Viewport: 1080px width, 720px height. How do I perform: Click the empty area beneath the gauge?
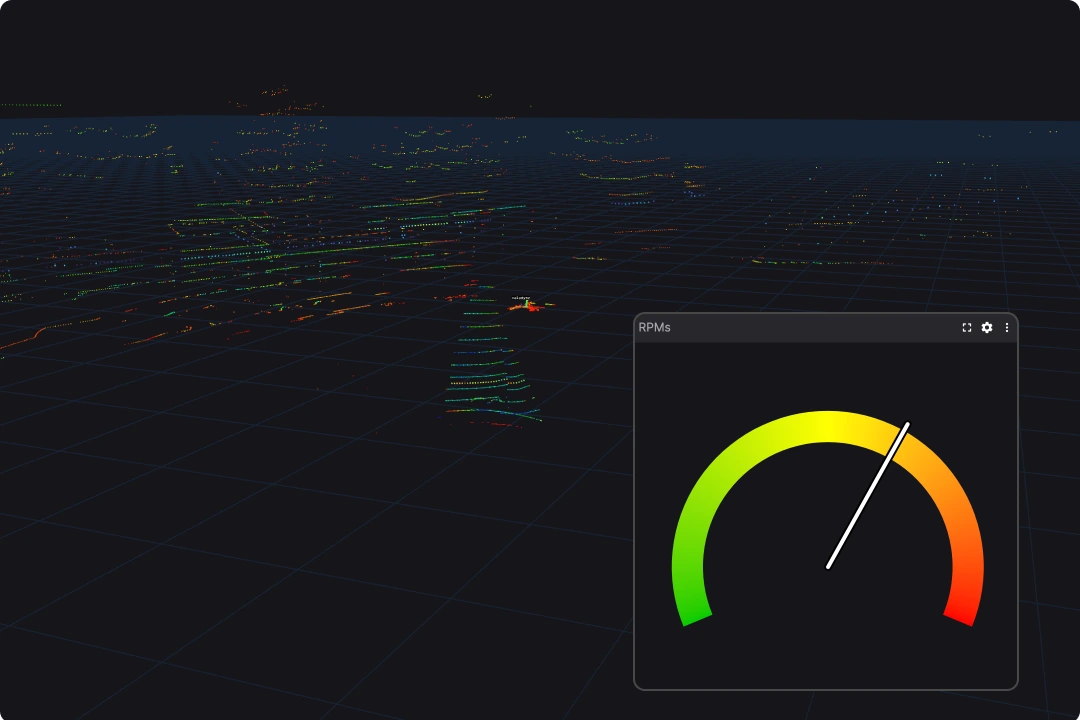[826, 655]
